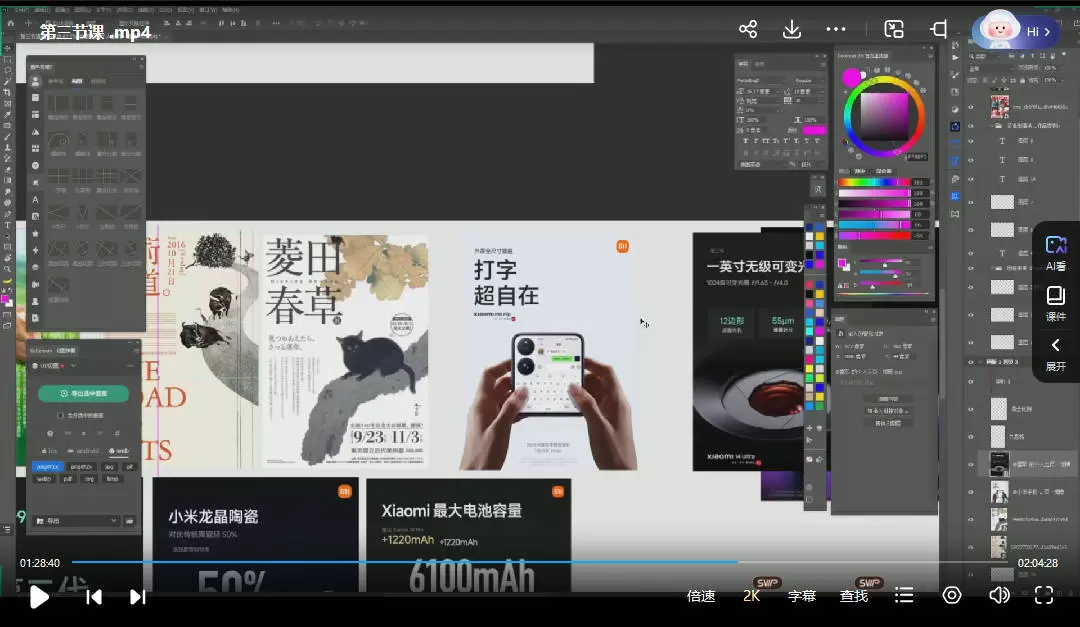Select the png@2x format chip
Image resolution: width=1080 pixels, height=627 pixels.
click(x=81, y=466)
